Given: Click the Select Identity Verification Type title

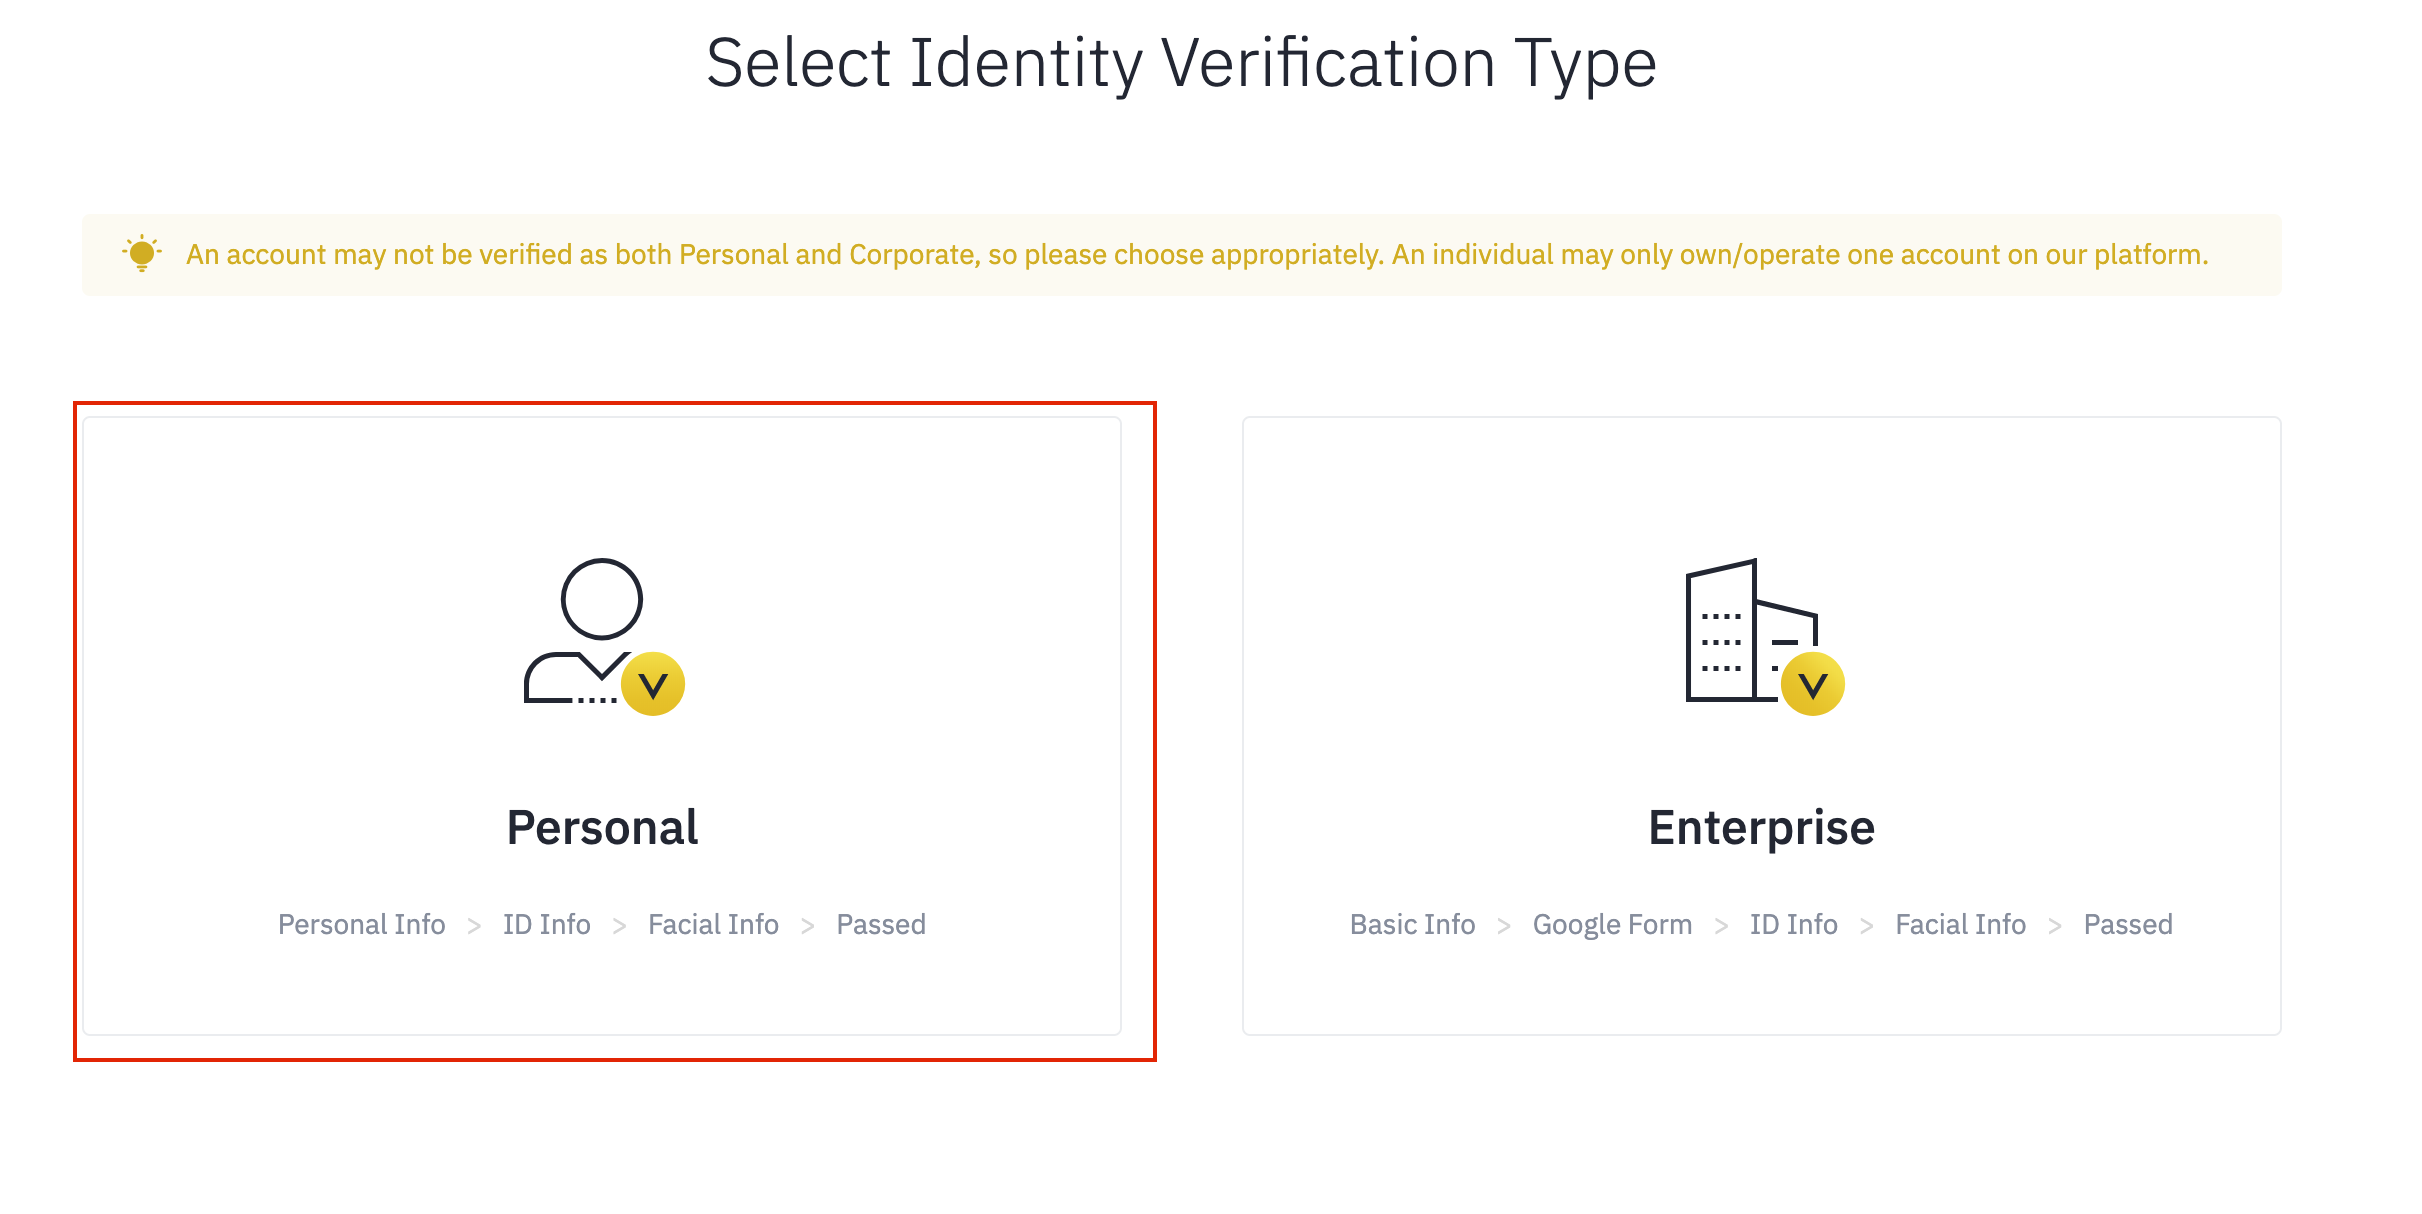Looking at the screenshot, I should click(1181, 63).
